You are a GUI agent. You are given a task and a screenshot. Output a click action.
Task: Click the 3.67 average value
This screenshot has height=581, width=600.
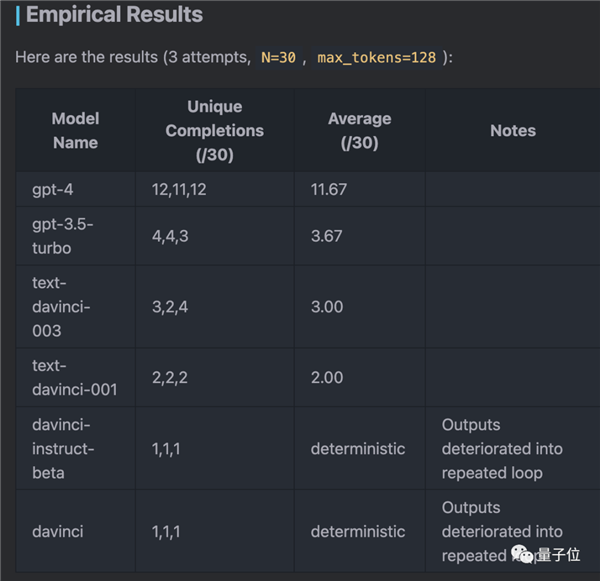[x=326, y=235]
